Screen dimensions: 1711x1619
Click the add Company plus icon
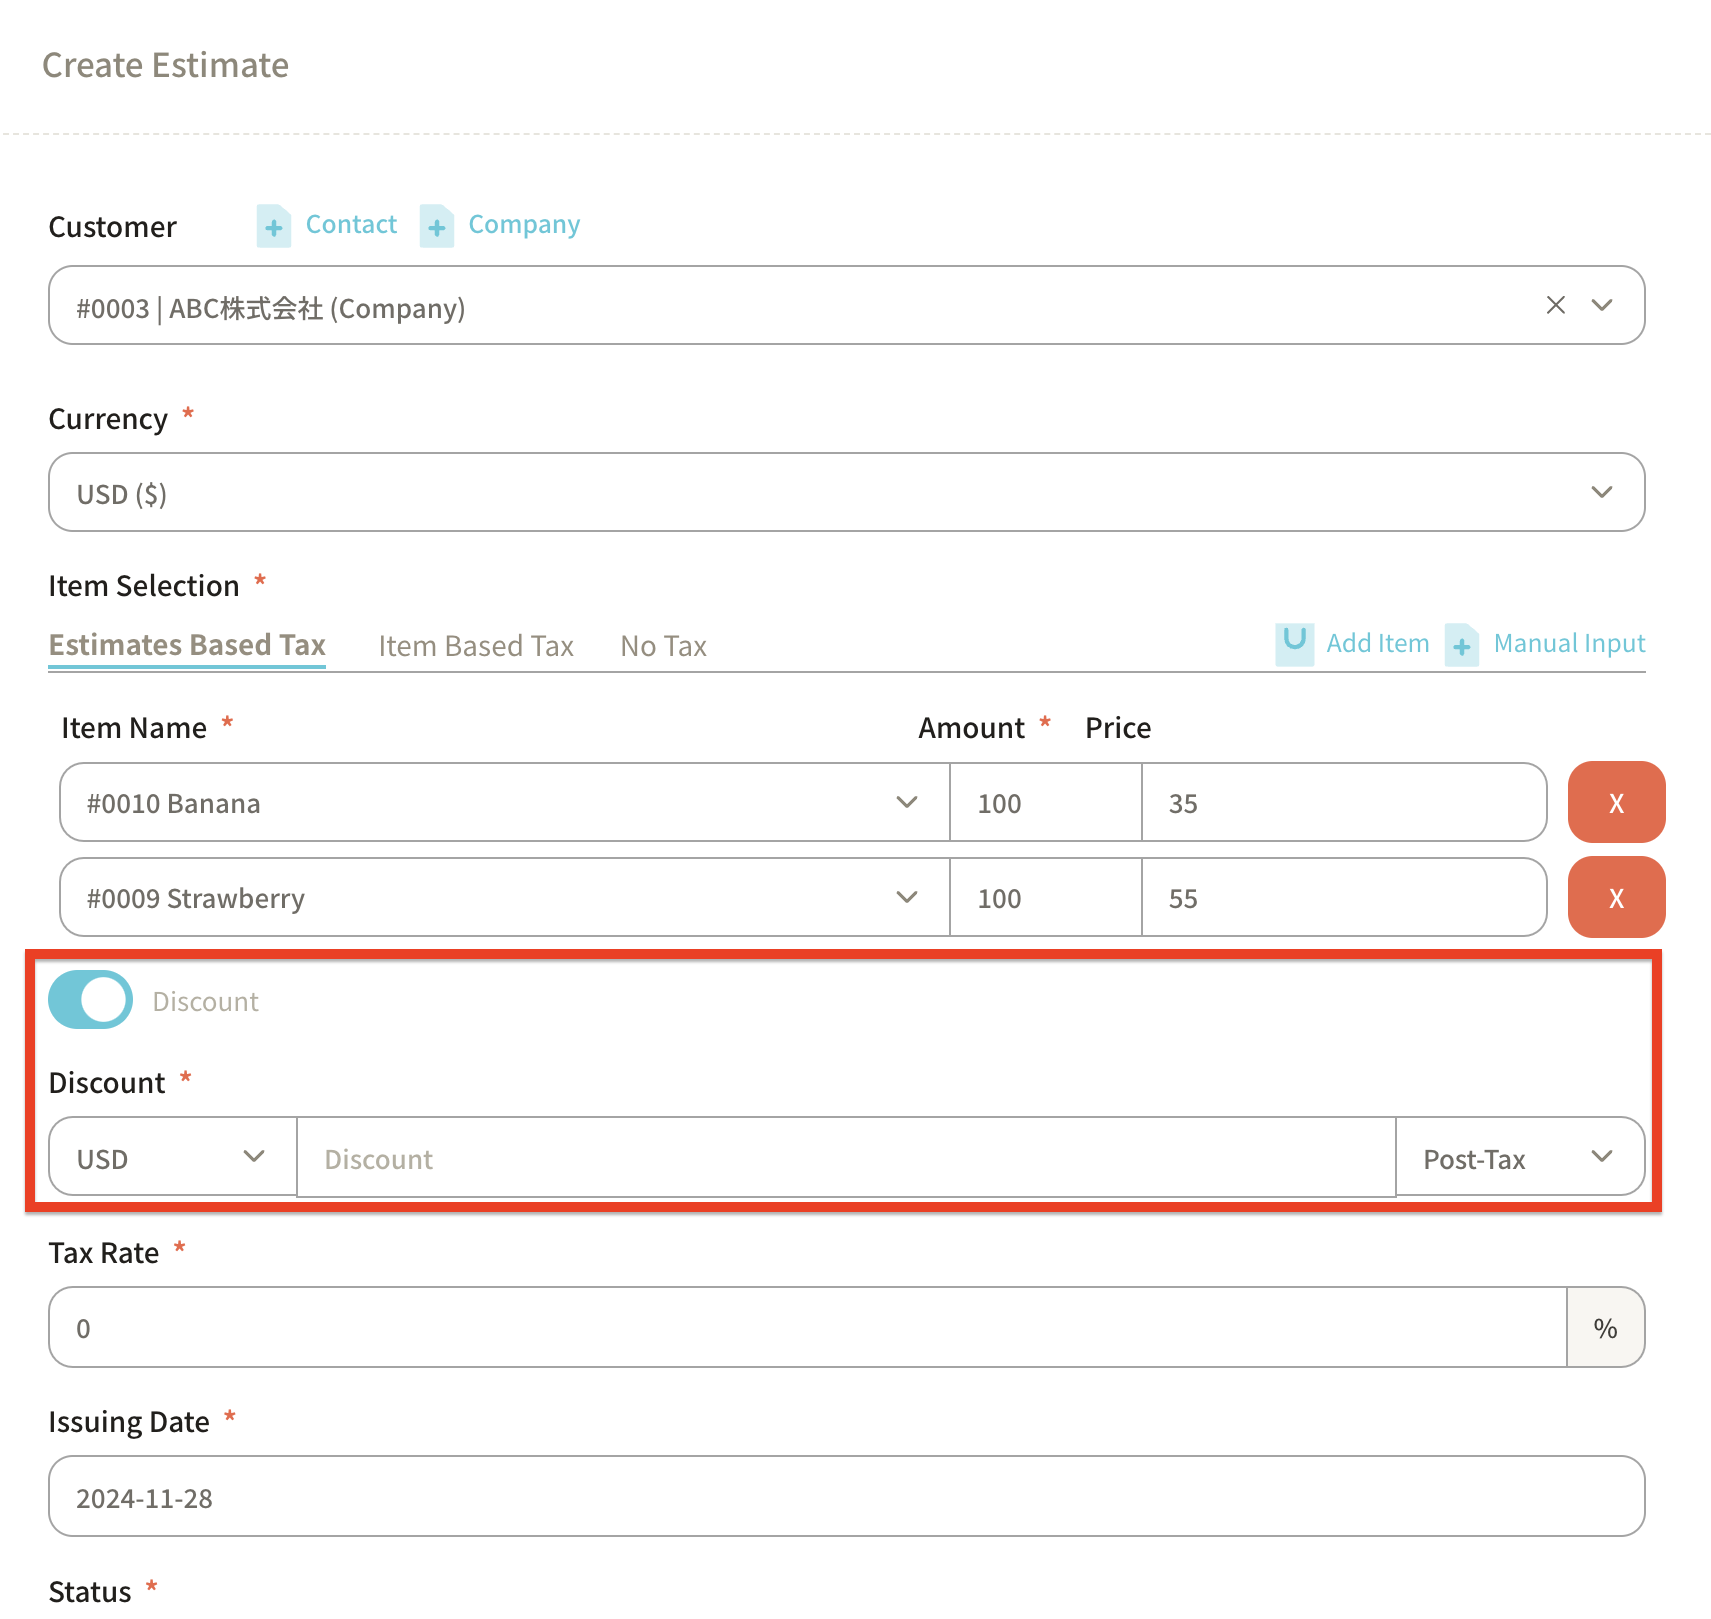(436, 226)
